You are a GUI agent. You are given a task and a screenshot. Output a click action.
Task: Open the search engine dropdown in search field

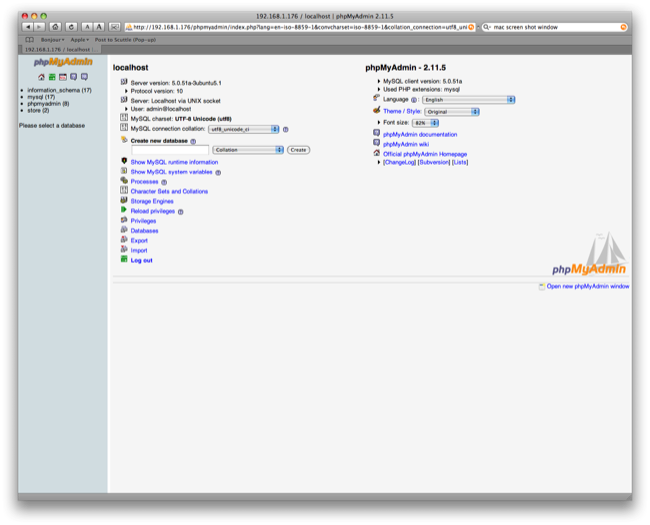coord(487,27)
